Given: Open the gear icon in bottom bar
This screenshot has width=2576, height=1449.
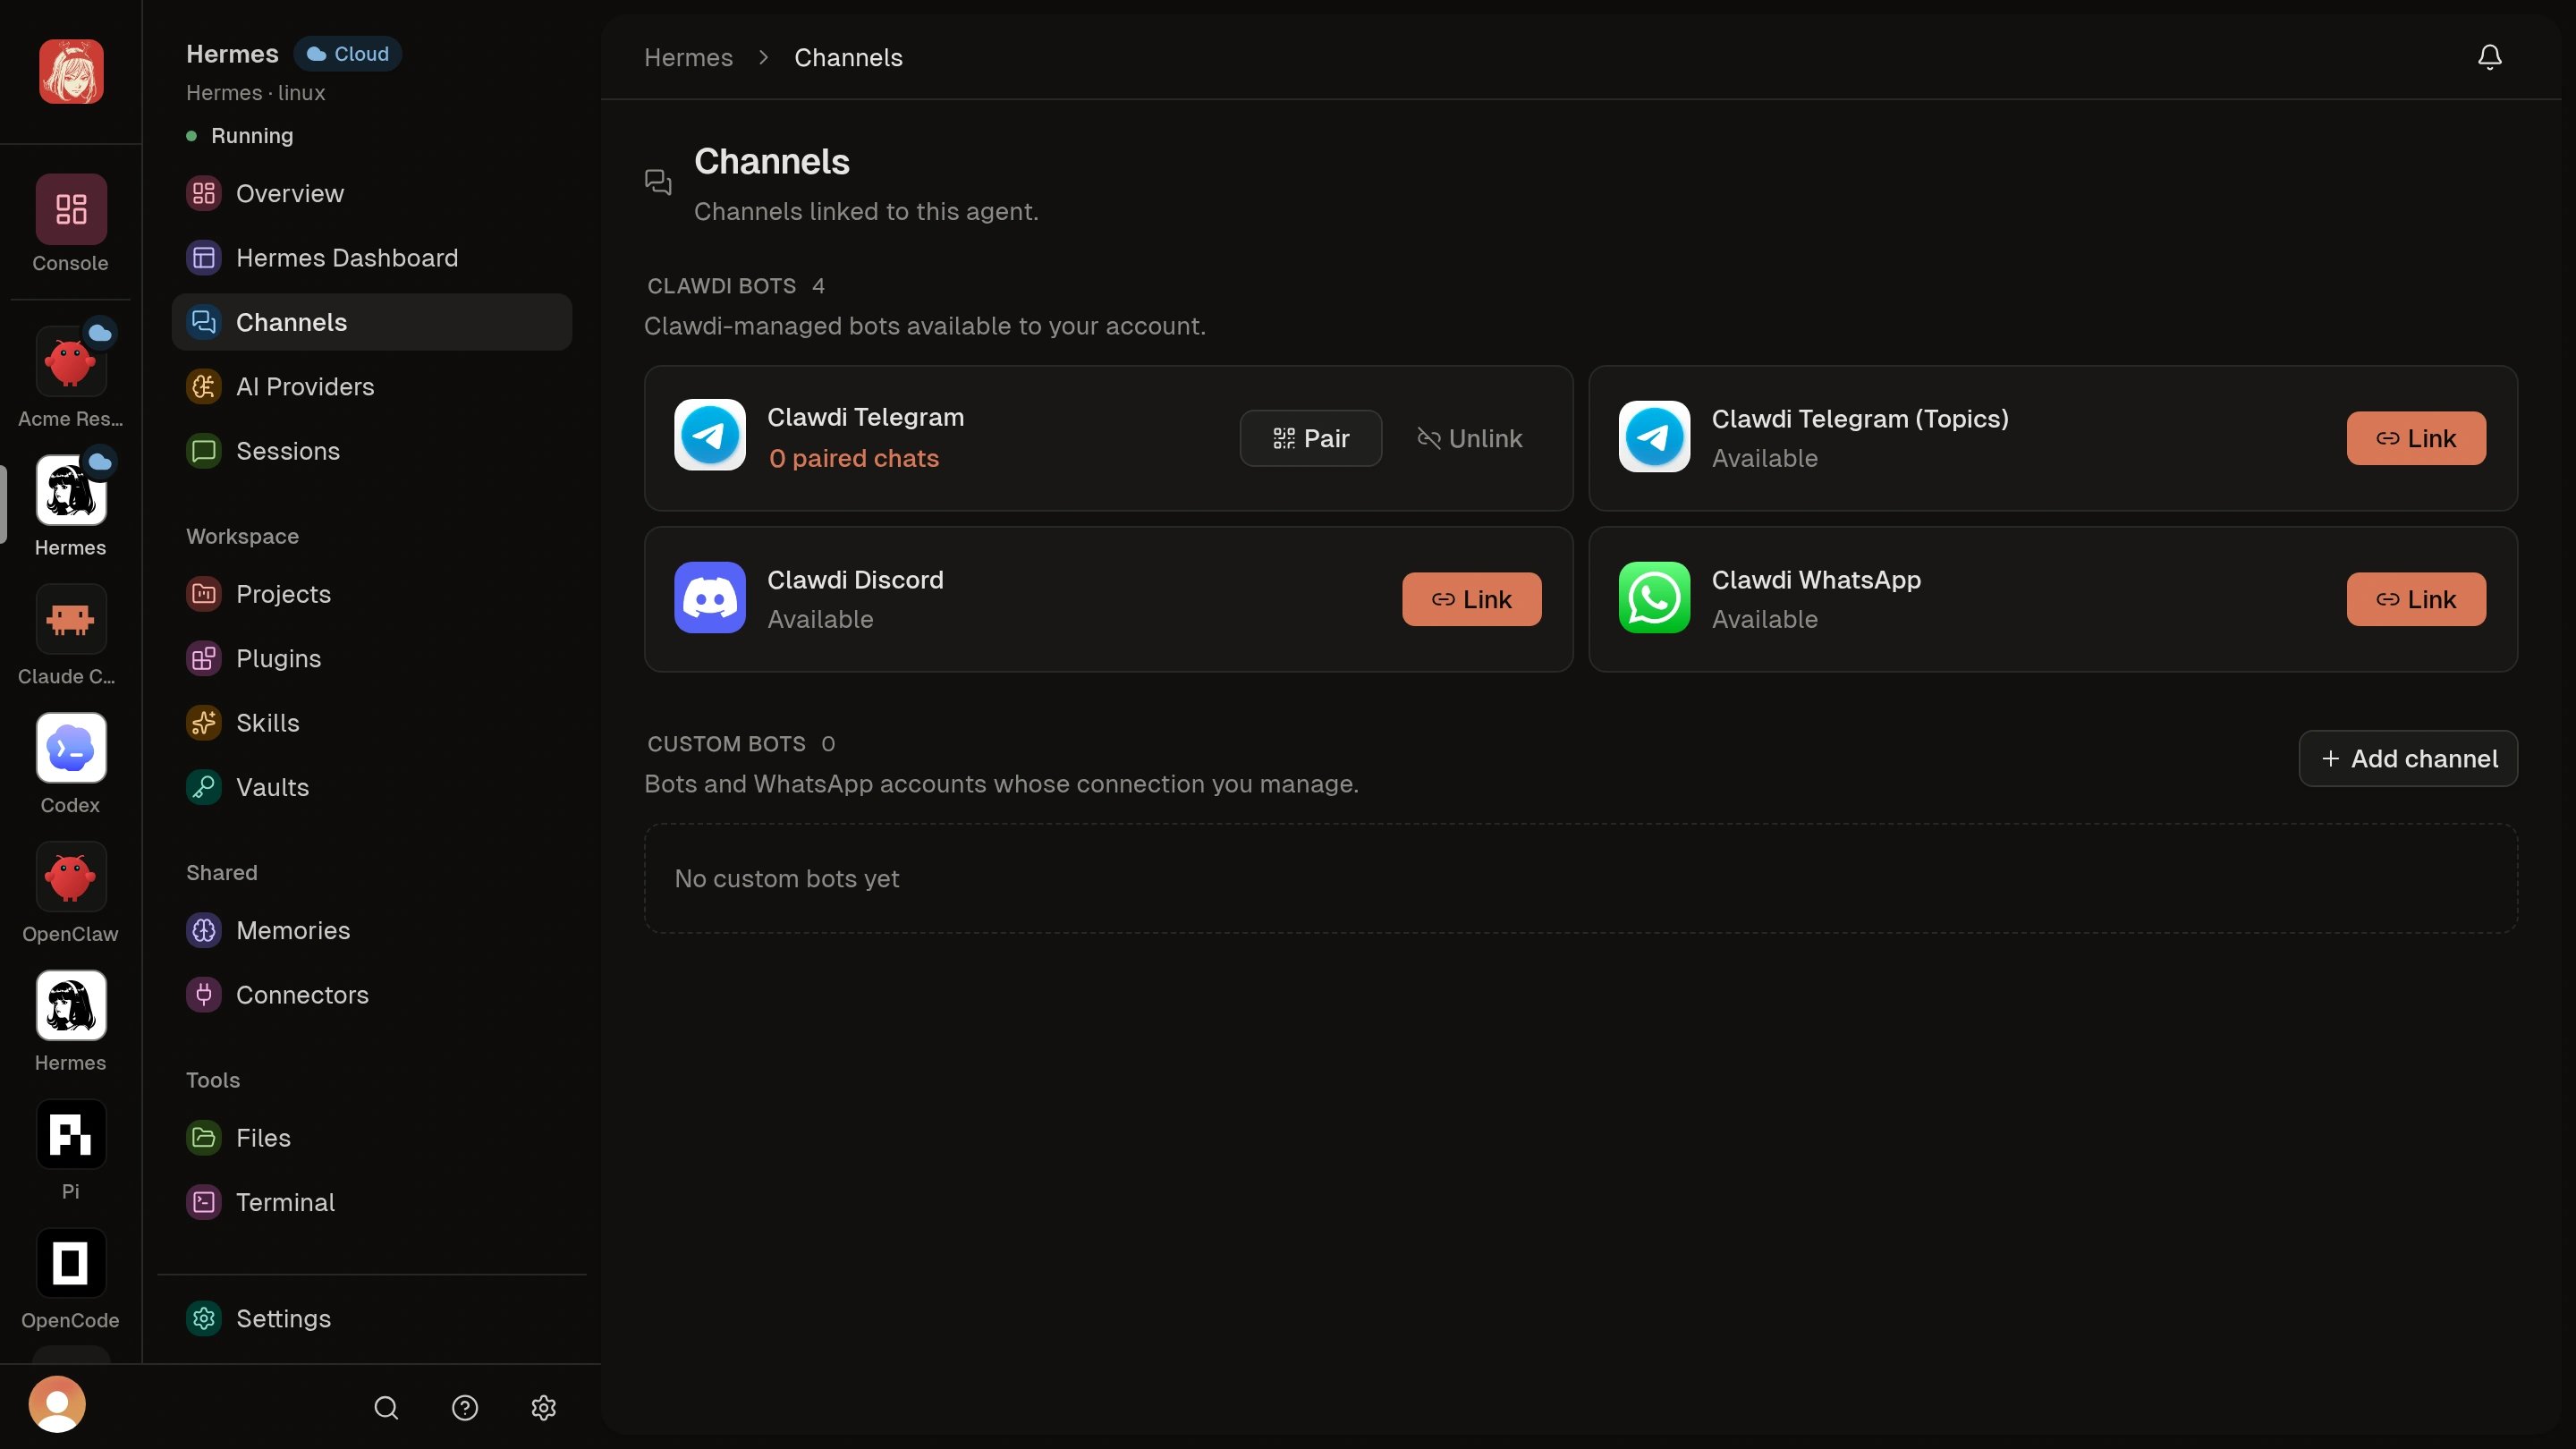Looking at the screenshot, I should (544, 1408).
